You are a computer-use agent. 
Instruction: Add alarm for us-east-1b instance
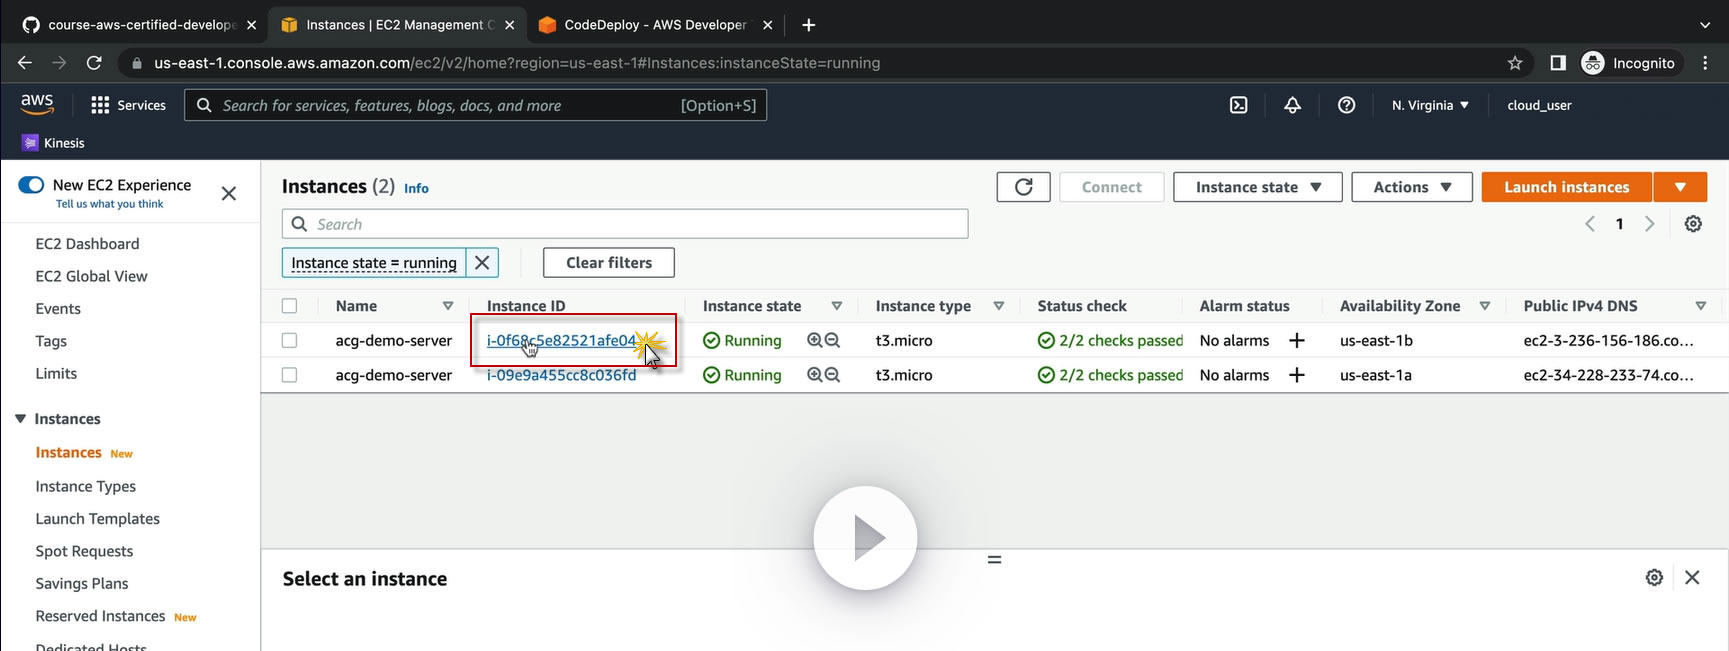click(1296, 341)
